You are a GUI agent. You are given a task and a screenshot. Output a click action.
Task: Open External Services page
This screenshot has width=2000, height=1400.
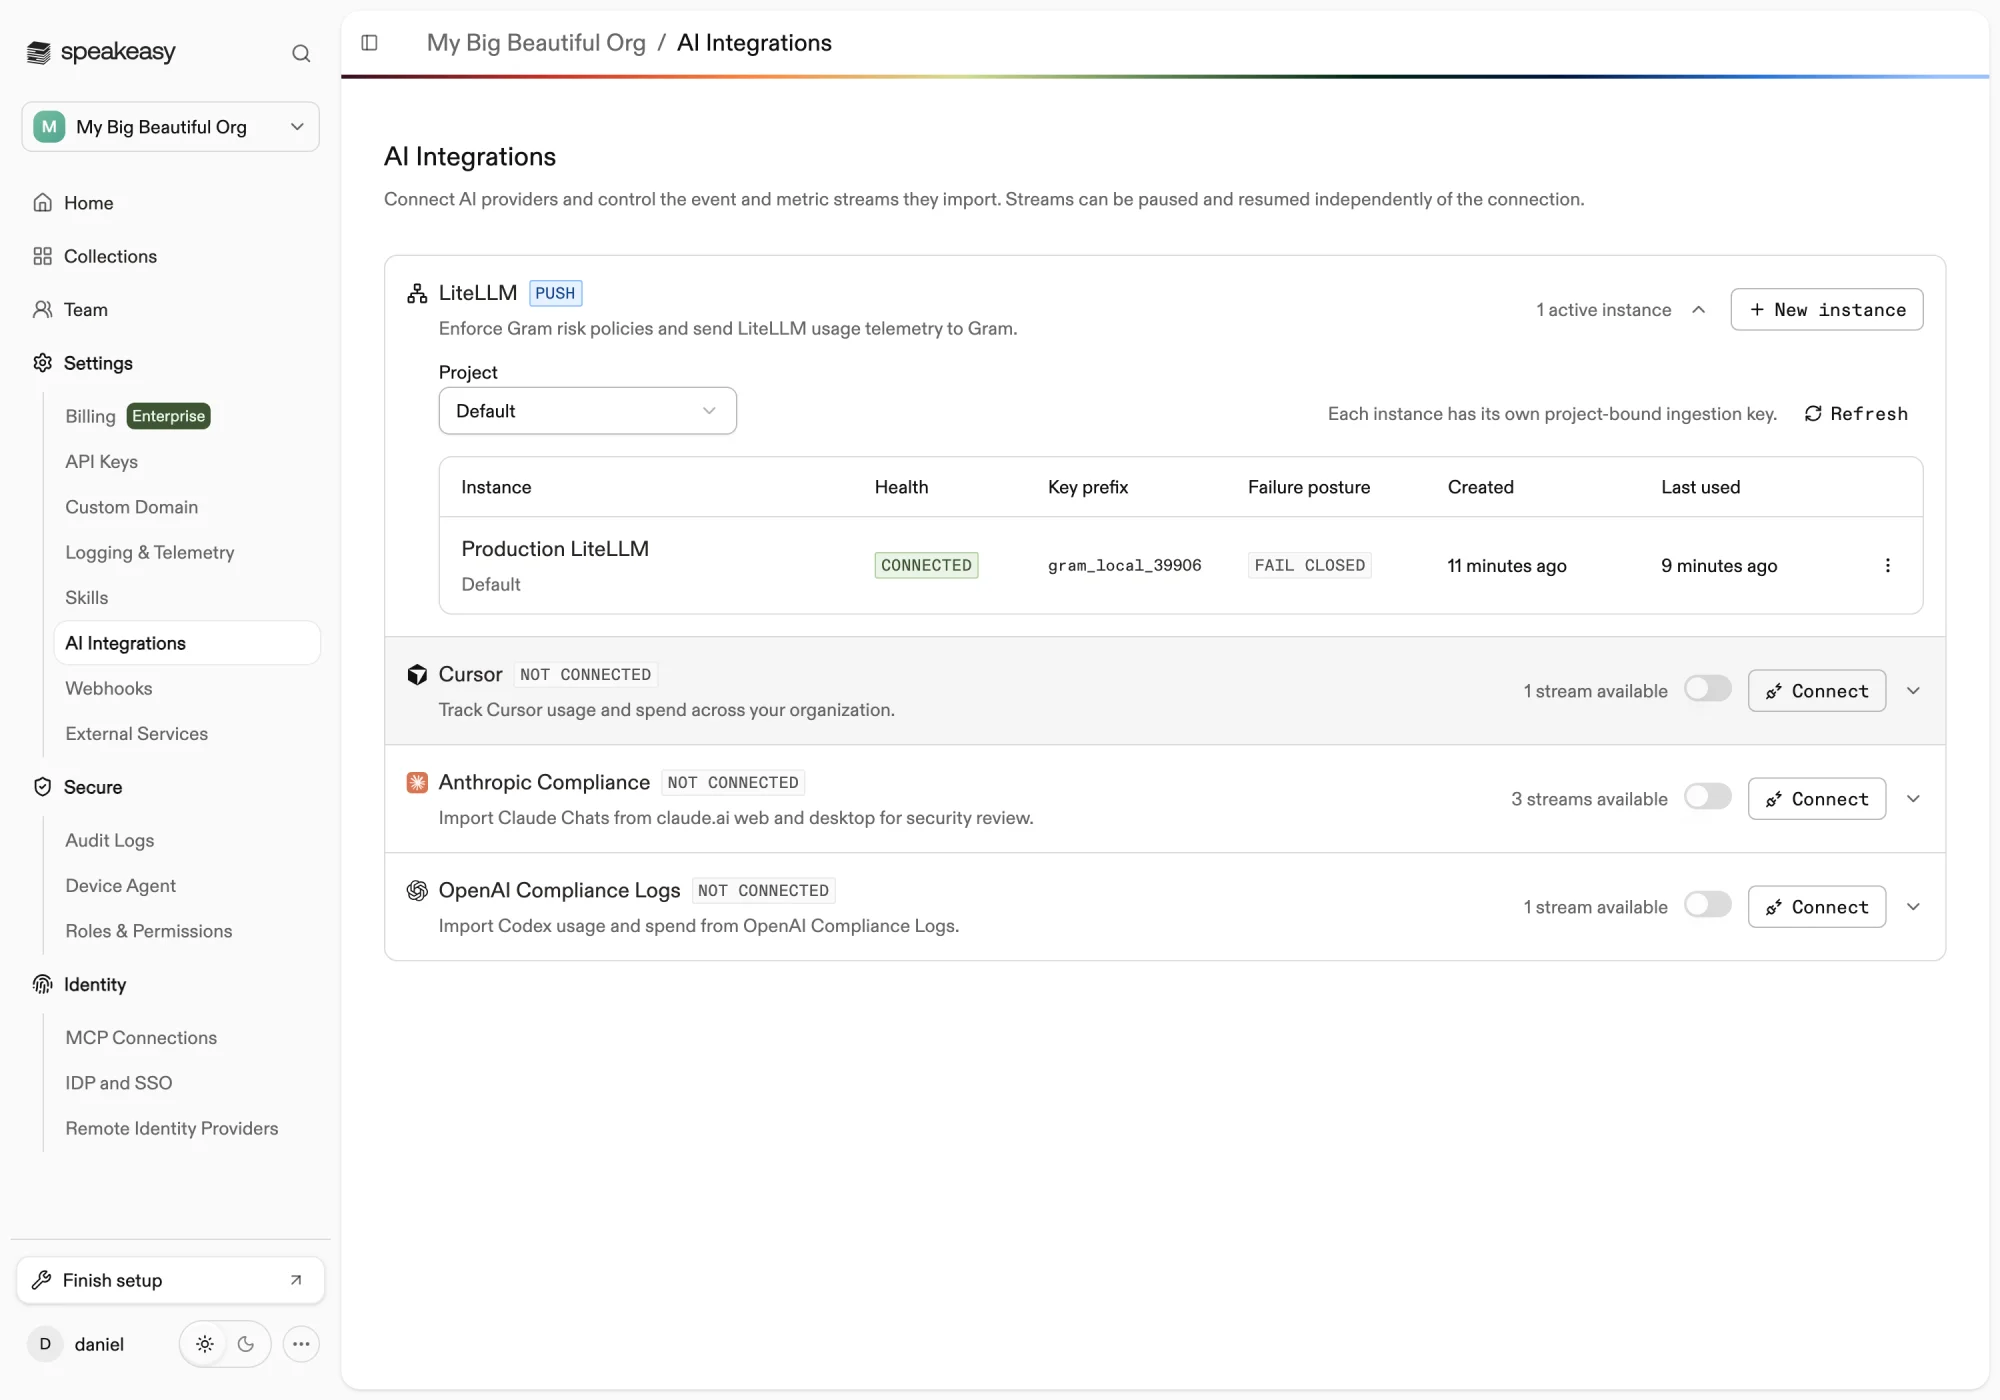pyautogui.click(x=137, y=734)
